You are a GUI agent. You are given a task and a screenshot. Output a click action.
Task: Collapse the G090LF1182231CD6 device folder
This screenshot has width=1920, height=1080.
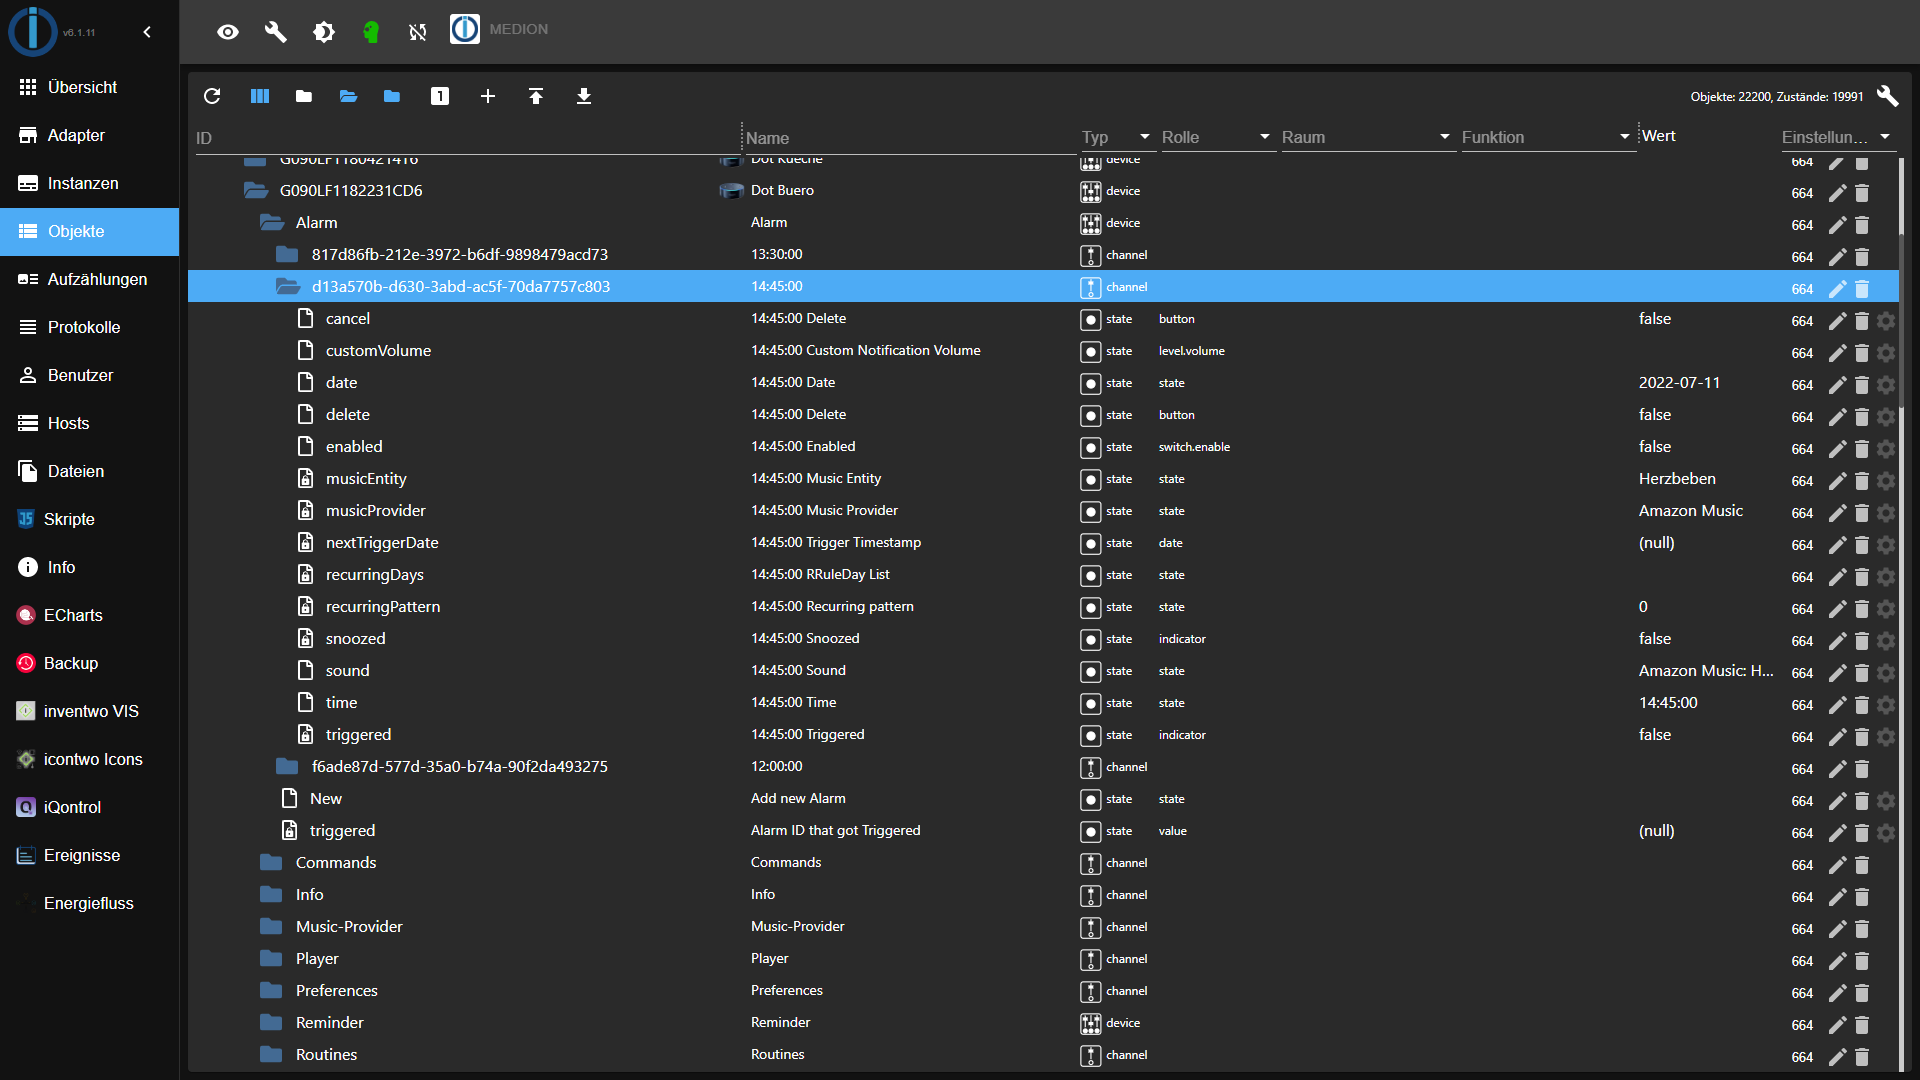click(256, 190)
